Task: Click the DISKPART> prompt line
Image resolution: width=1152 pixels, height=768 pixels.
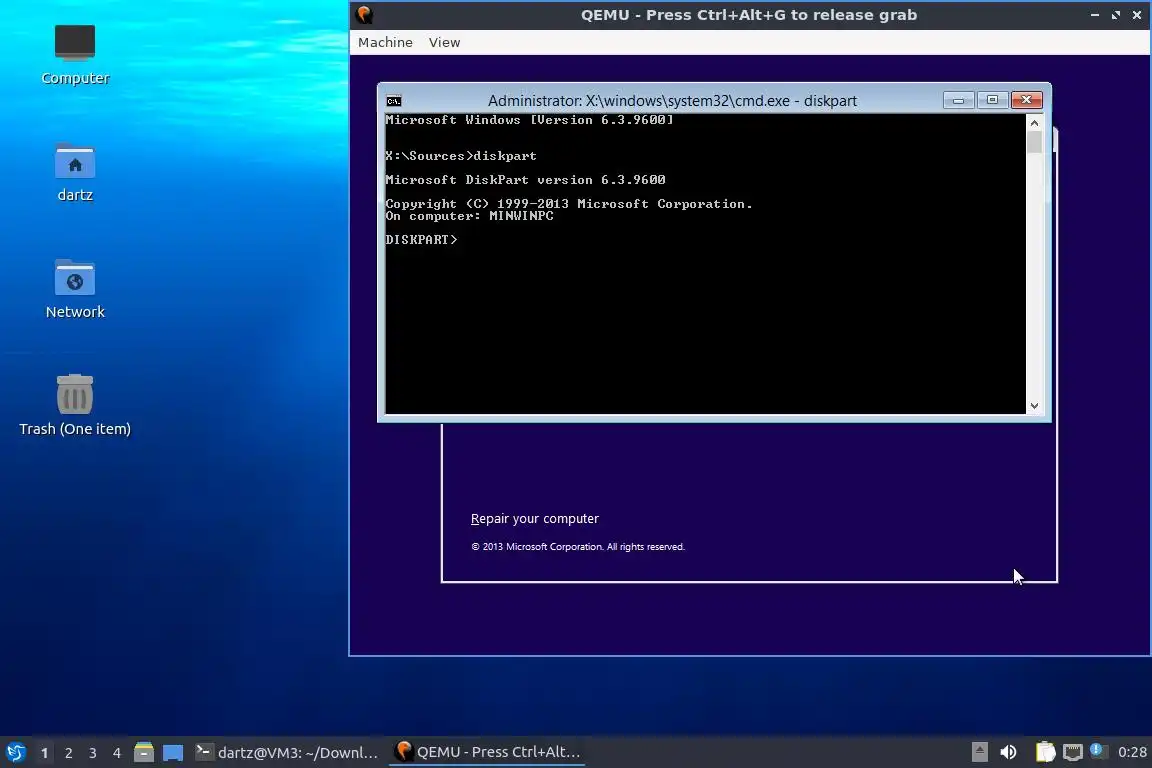Action: pos(422,240)
